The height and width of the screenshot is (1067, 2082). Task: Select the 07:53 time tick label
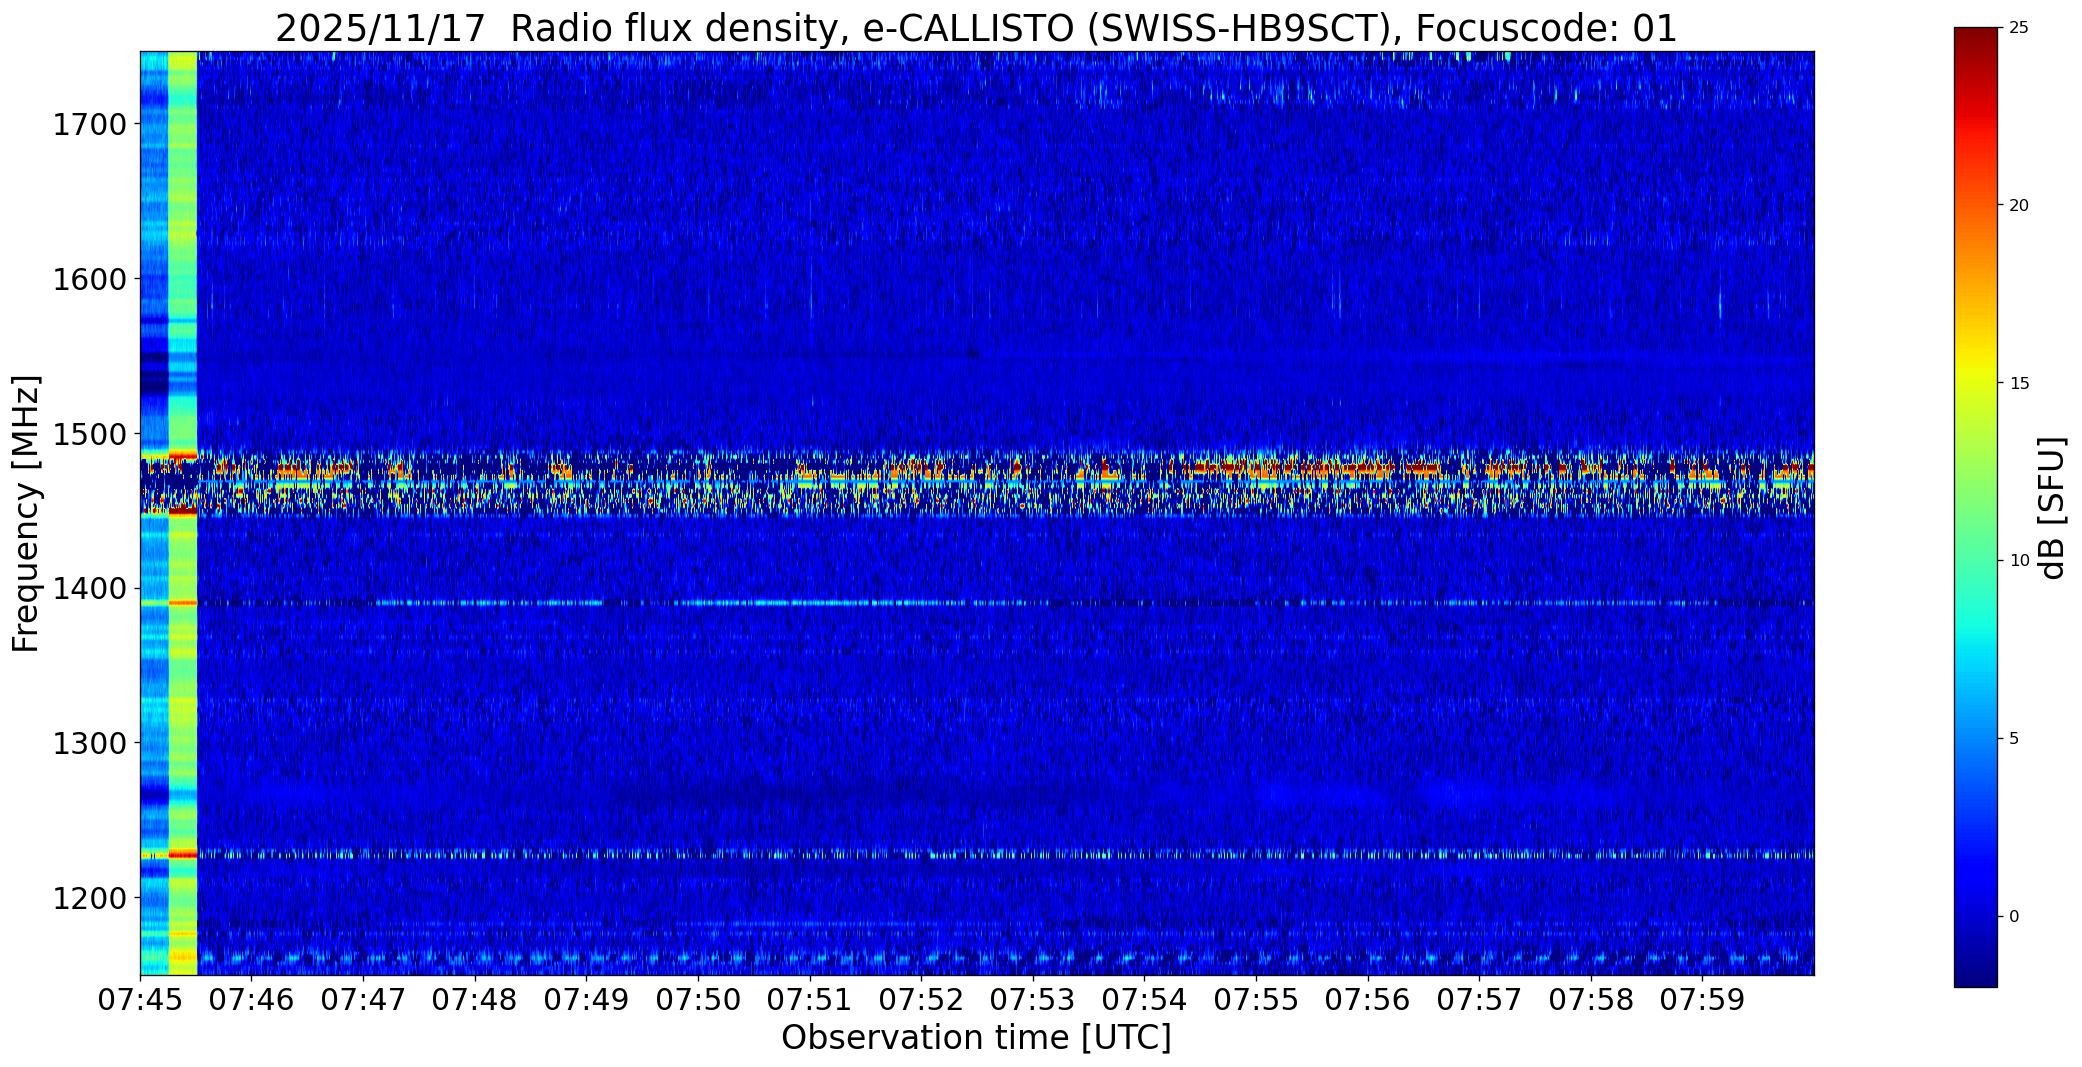(1033, 1000)
